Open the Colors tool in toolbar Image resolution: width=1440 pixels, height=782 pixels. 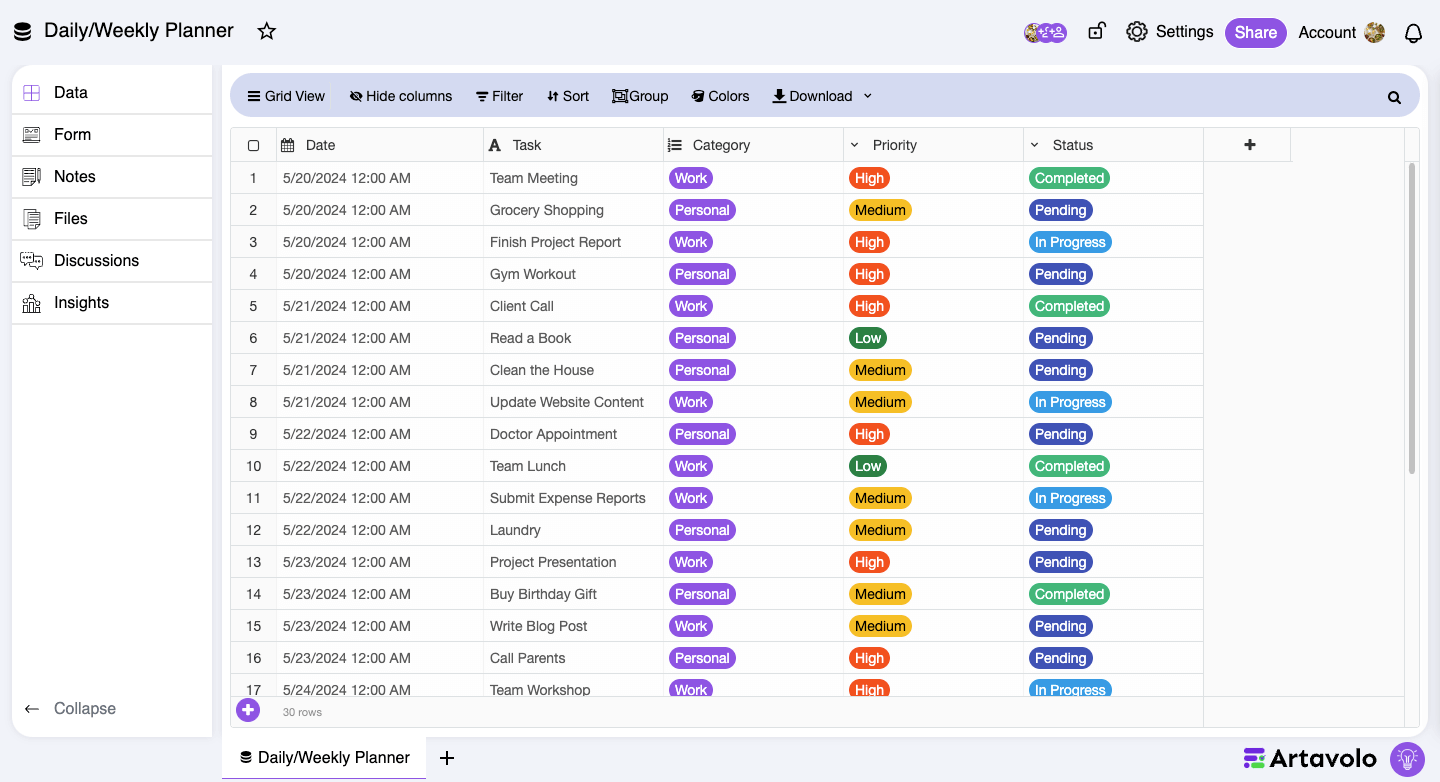(x=720, y=96)
